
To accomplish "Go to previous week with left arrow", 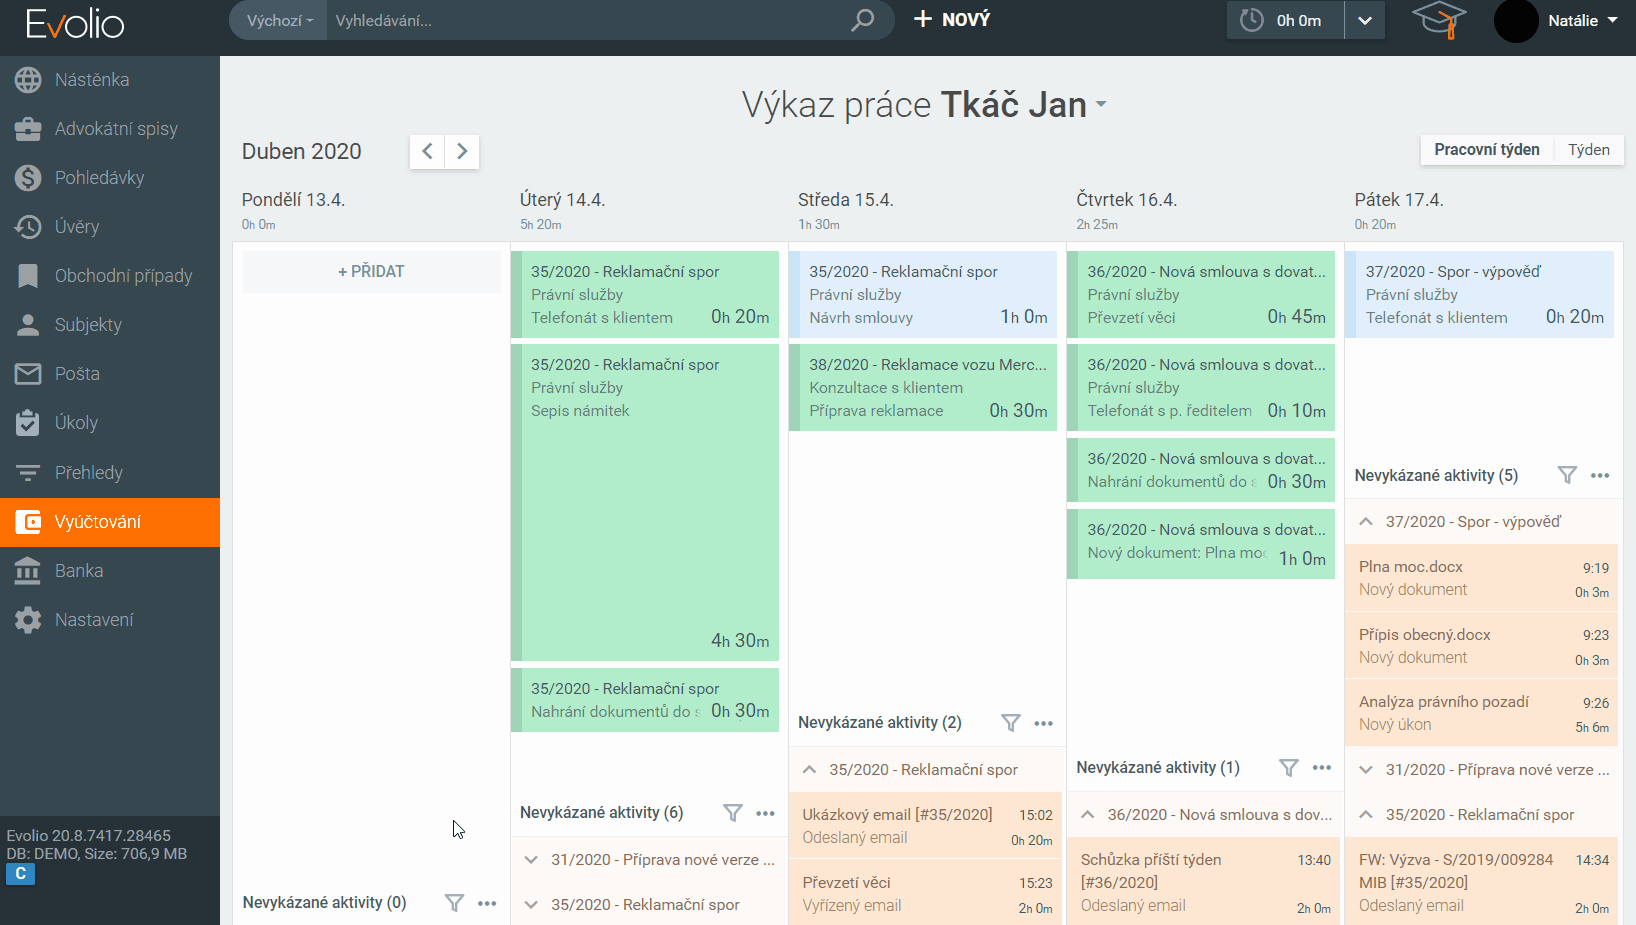I will pos(427,152).
